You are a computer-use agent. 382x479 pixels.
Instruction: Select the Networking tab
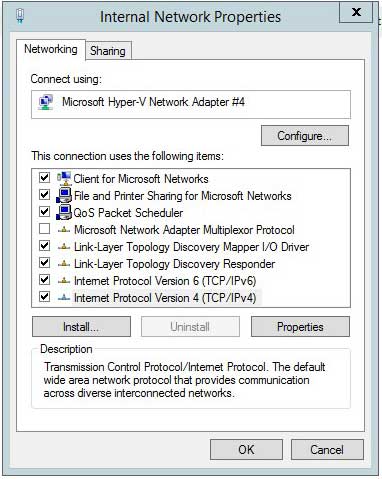[x=51, y=49]
